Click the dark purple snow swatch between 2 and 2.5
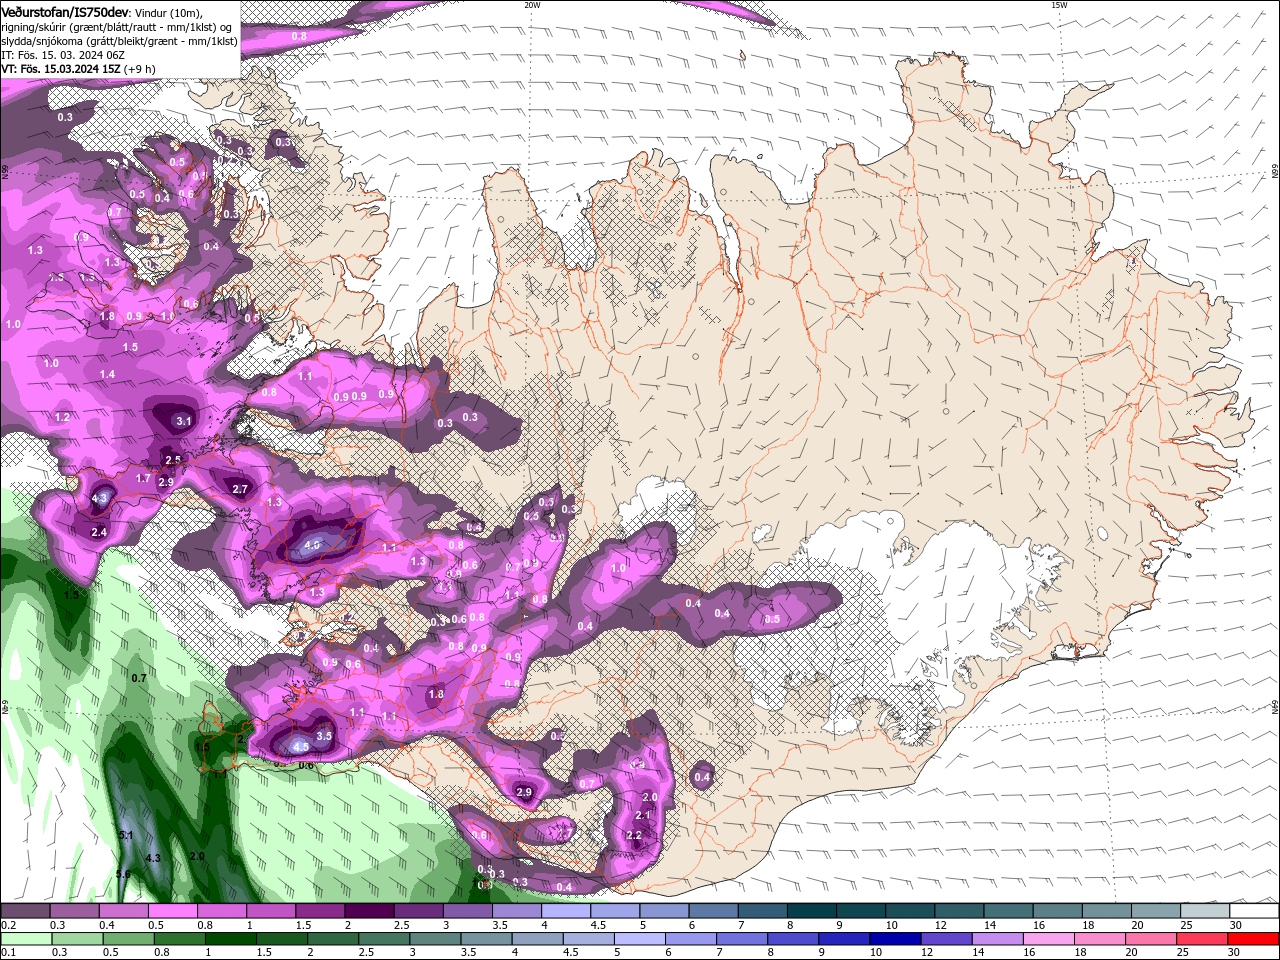This screenshot has width=1280, height=960. pyautogui.click(x=368, y=912)
